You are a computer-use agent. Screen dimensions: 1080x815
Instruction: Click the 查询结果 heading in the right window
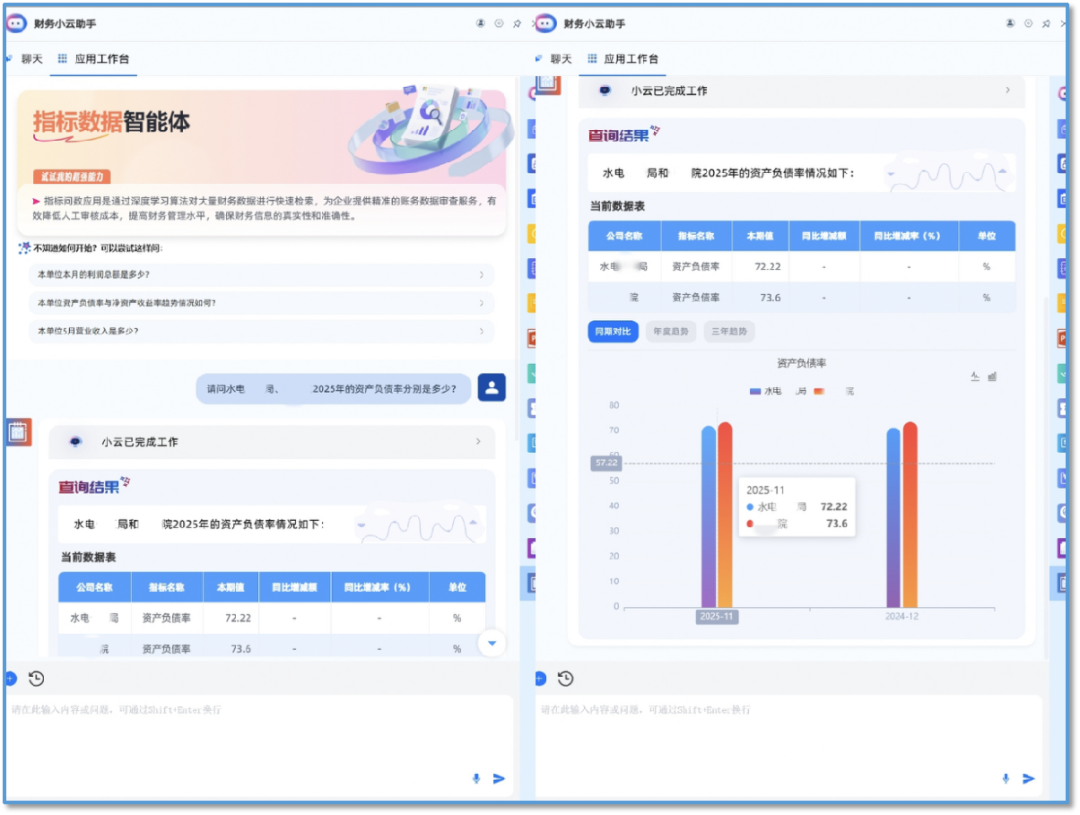619,135
